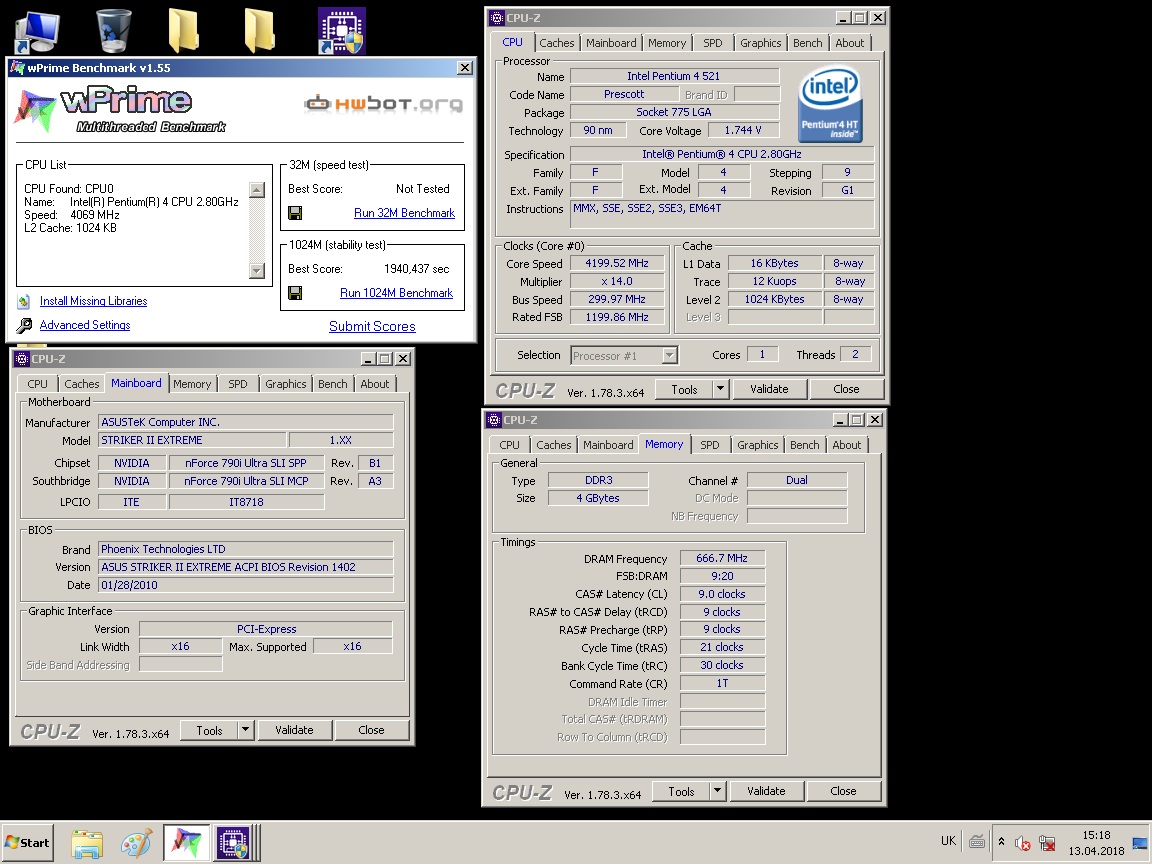Click Close button in the CPU window
The width and height of the screenshot is (1152, 864).
(x=846, y=389)
